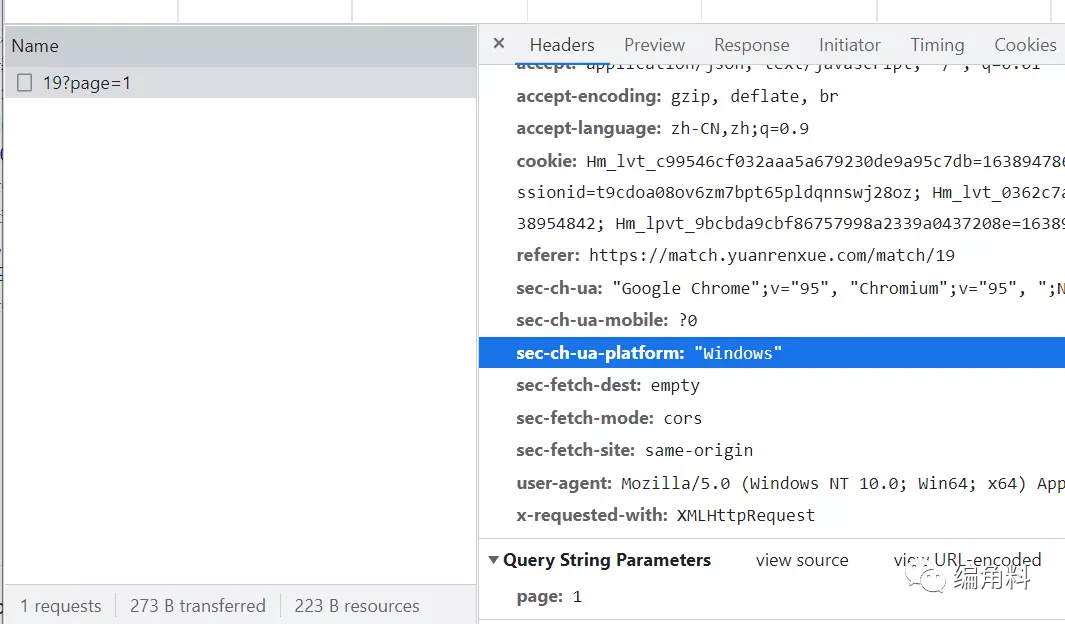Viewport: 1065px width, 624px height.
Task: Click the view source link
Action: tap(801, 560)
